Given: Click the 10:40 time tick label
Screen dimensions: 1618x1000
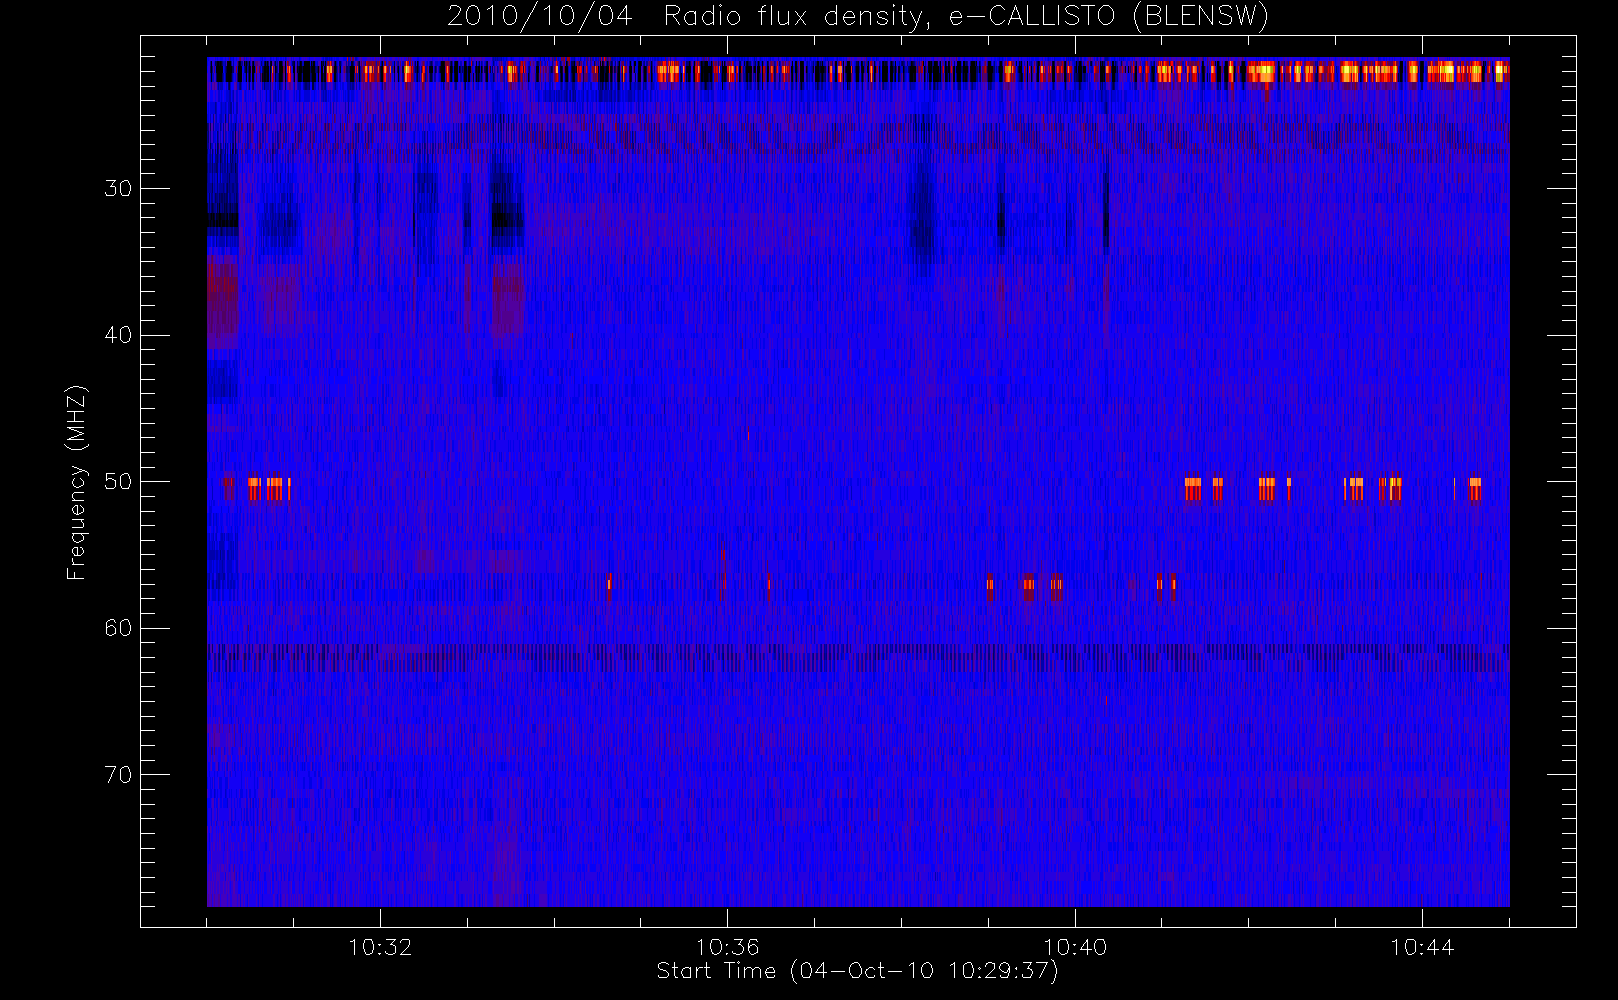Looking at the screenshot, I should coord(1075,947).
